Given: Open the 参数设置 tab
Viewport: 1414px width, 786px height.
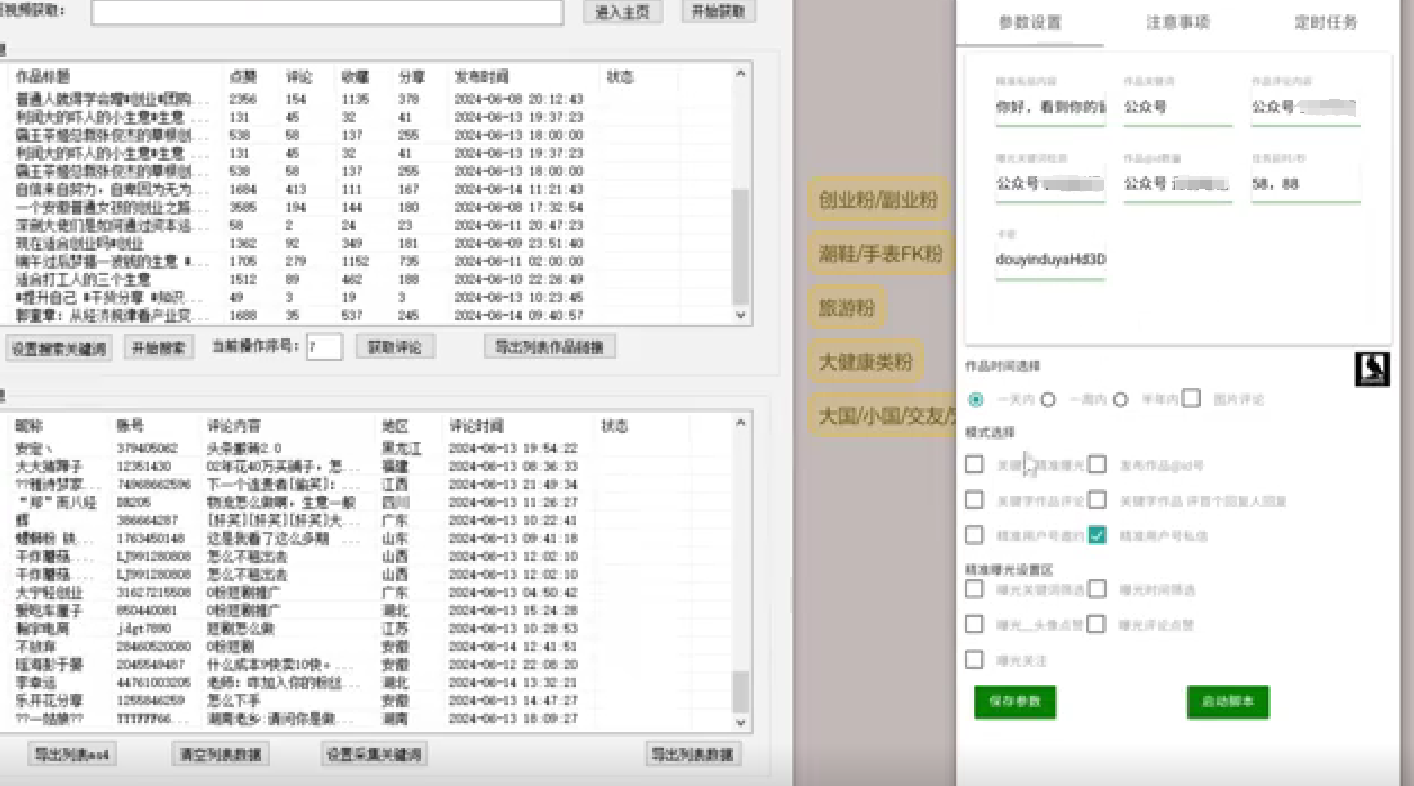Looking at the screenshot, I should coord(1030,22).
